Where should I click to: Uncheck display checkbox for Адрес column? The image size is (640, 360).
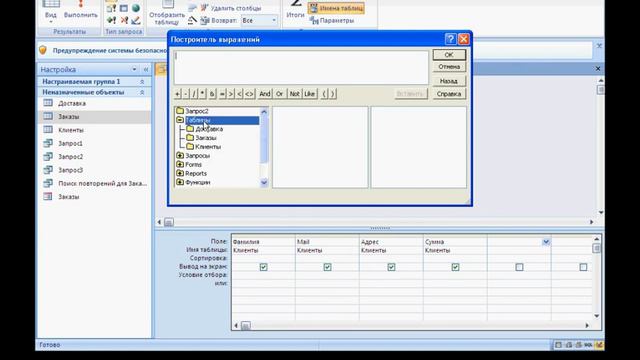(x=391, y=267)
